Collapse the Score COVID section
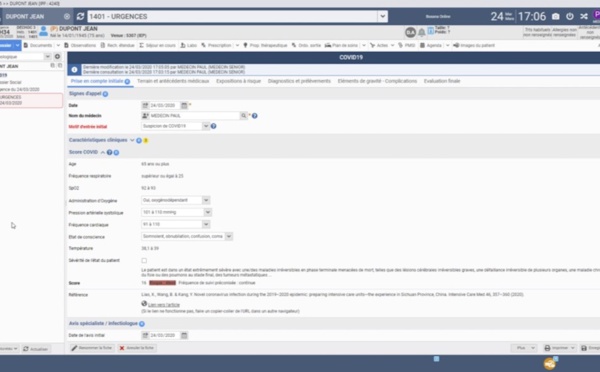This screenshot has width=600, height=372. (x=103, y=152)
